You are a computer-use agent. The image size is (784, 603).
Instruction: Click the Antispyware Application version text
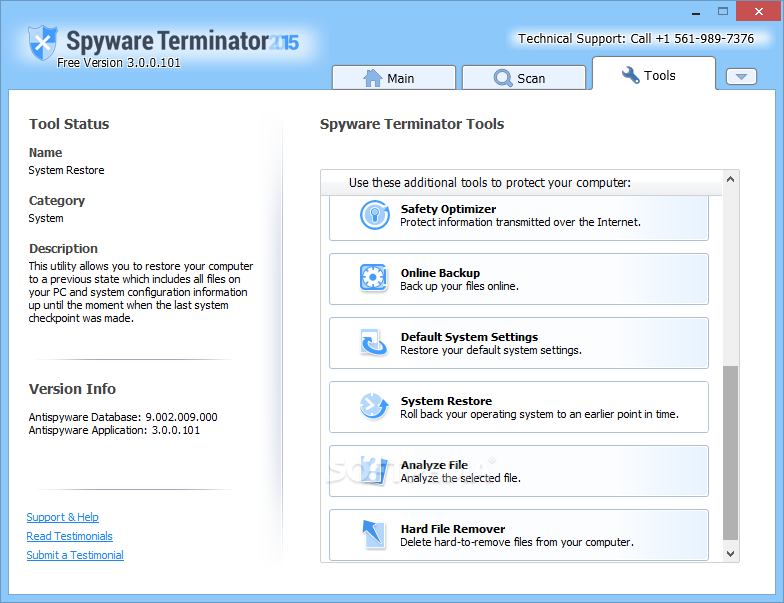pyautogui.click(x=114, y=430)
